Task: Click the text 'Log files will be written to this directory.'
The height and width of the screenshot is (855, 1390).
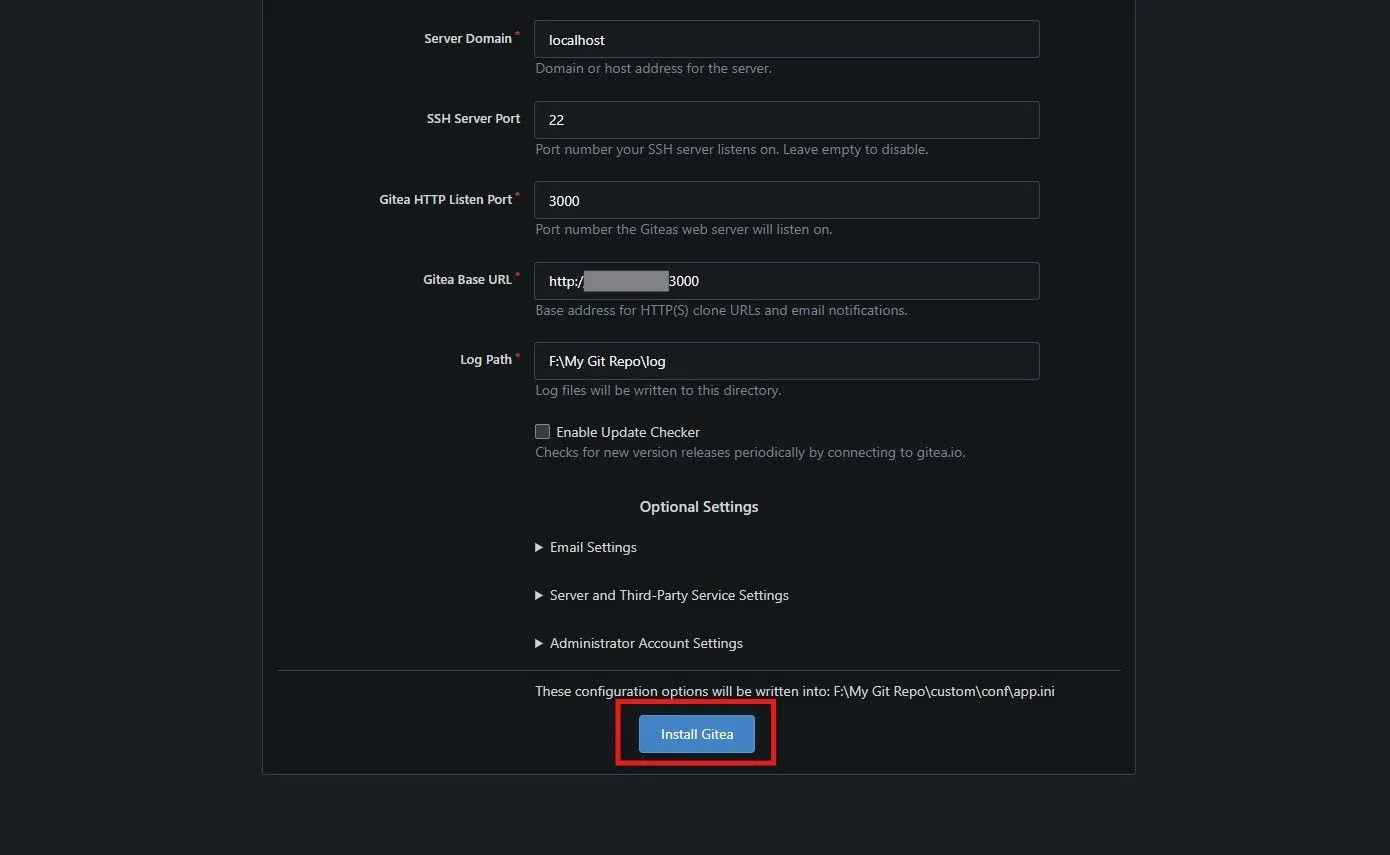Action: point(658,391)
